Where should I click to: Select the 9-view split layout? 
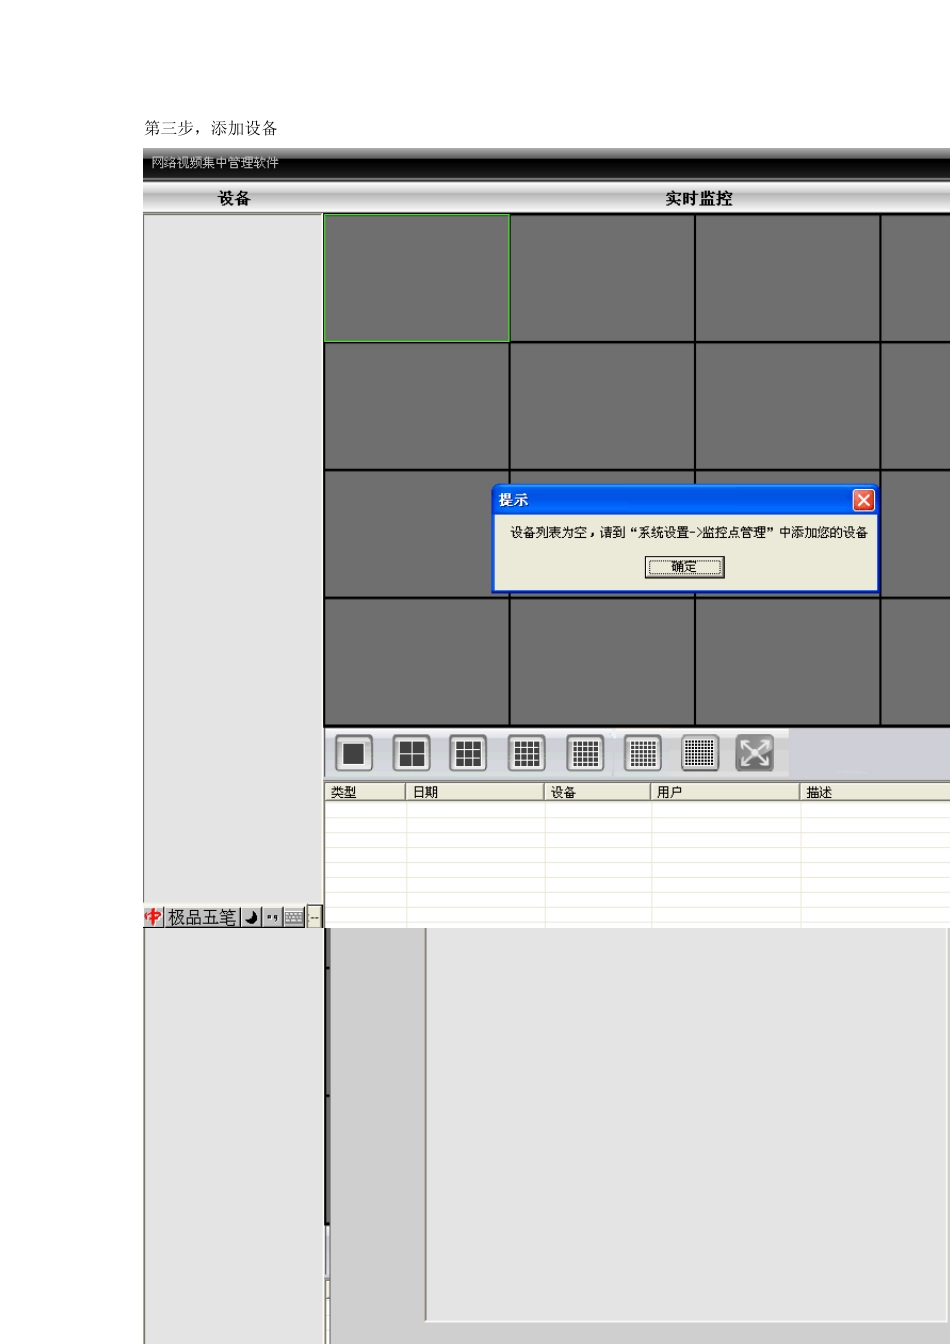coord(468,753)
